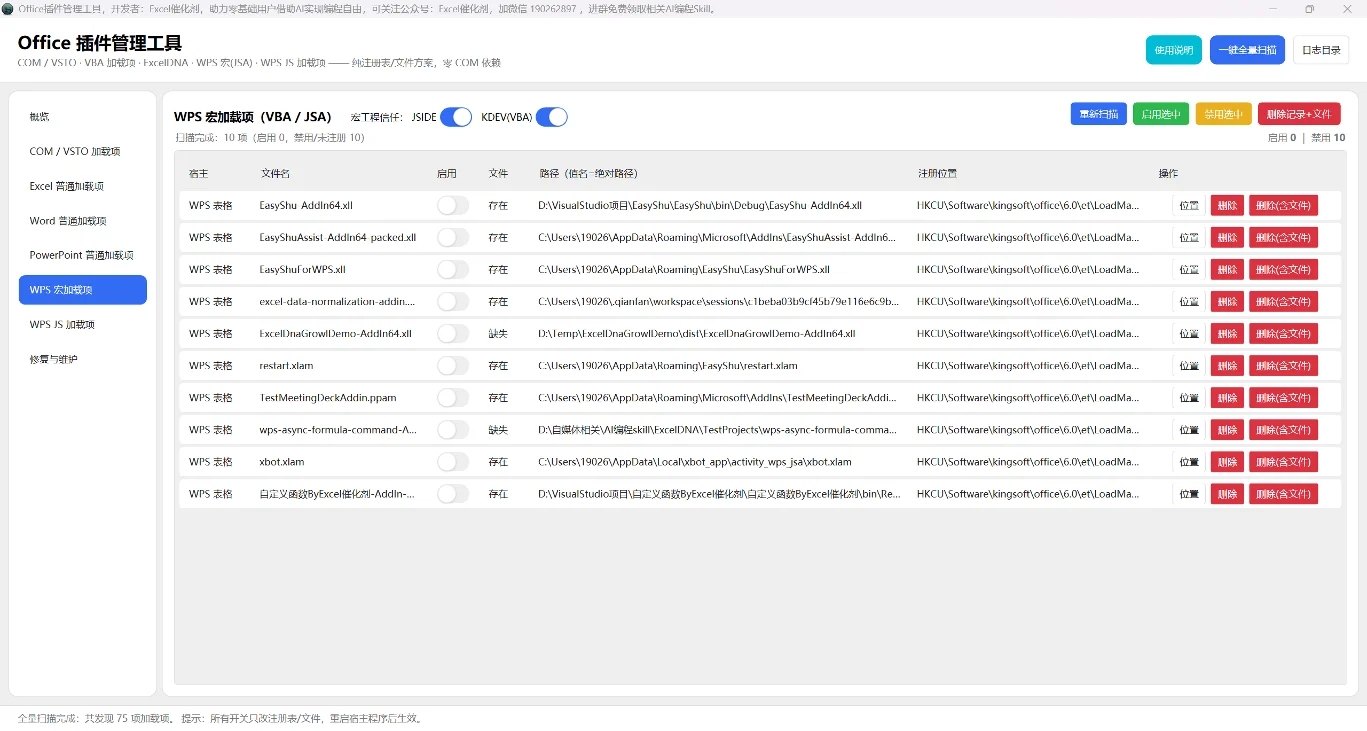
Task: Click the 使用说明 button
Action: (1174, 50)
